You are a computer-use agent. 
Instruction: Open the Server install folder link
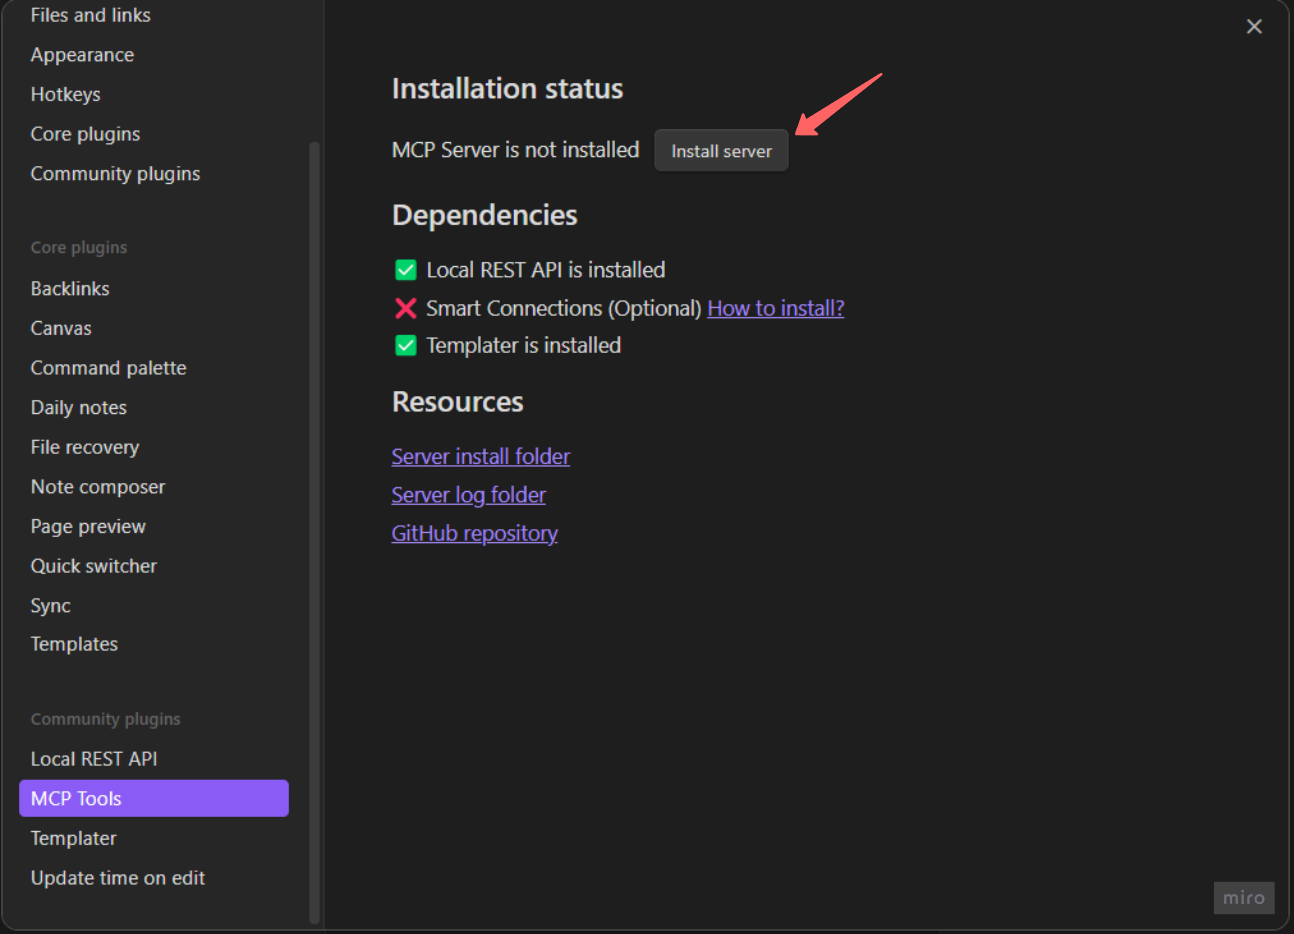[x=480, y=456]
